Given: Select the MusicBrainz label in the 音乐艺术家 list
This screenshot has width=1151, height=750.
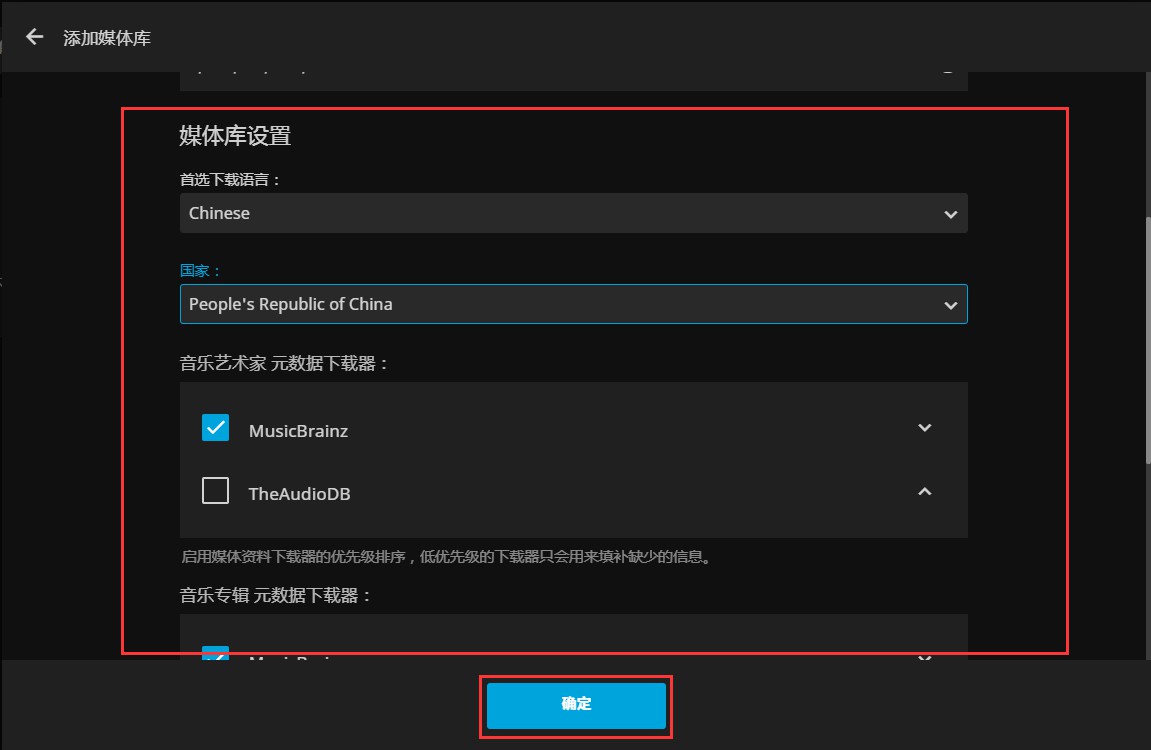Looking at the screenshot, I should (x=298, y=431).
